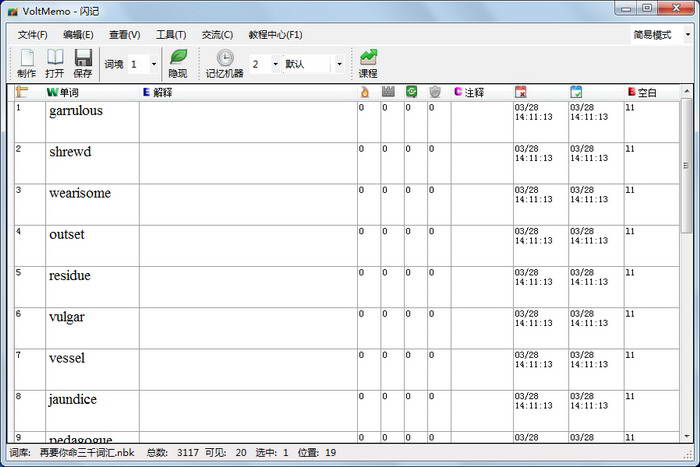Click 总数: 3117 in the status bar
700x467 pixels.
(173, 453)
